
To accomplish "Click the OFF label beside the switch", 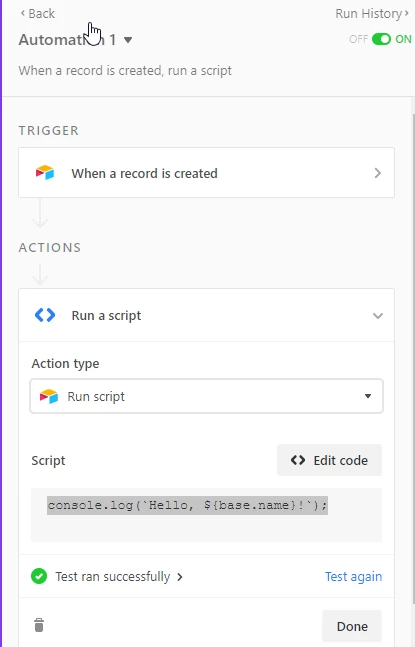I will [358, 39].
